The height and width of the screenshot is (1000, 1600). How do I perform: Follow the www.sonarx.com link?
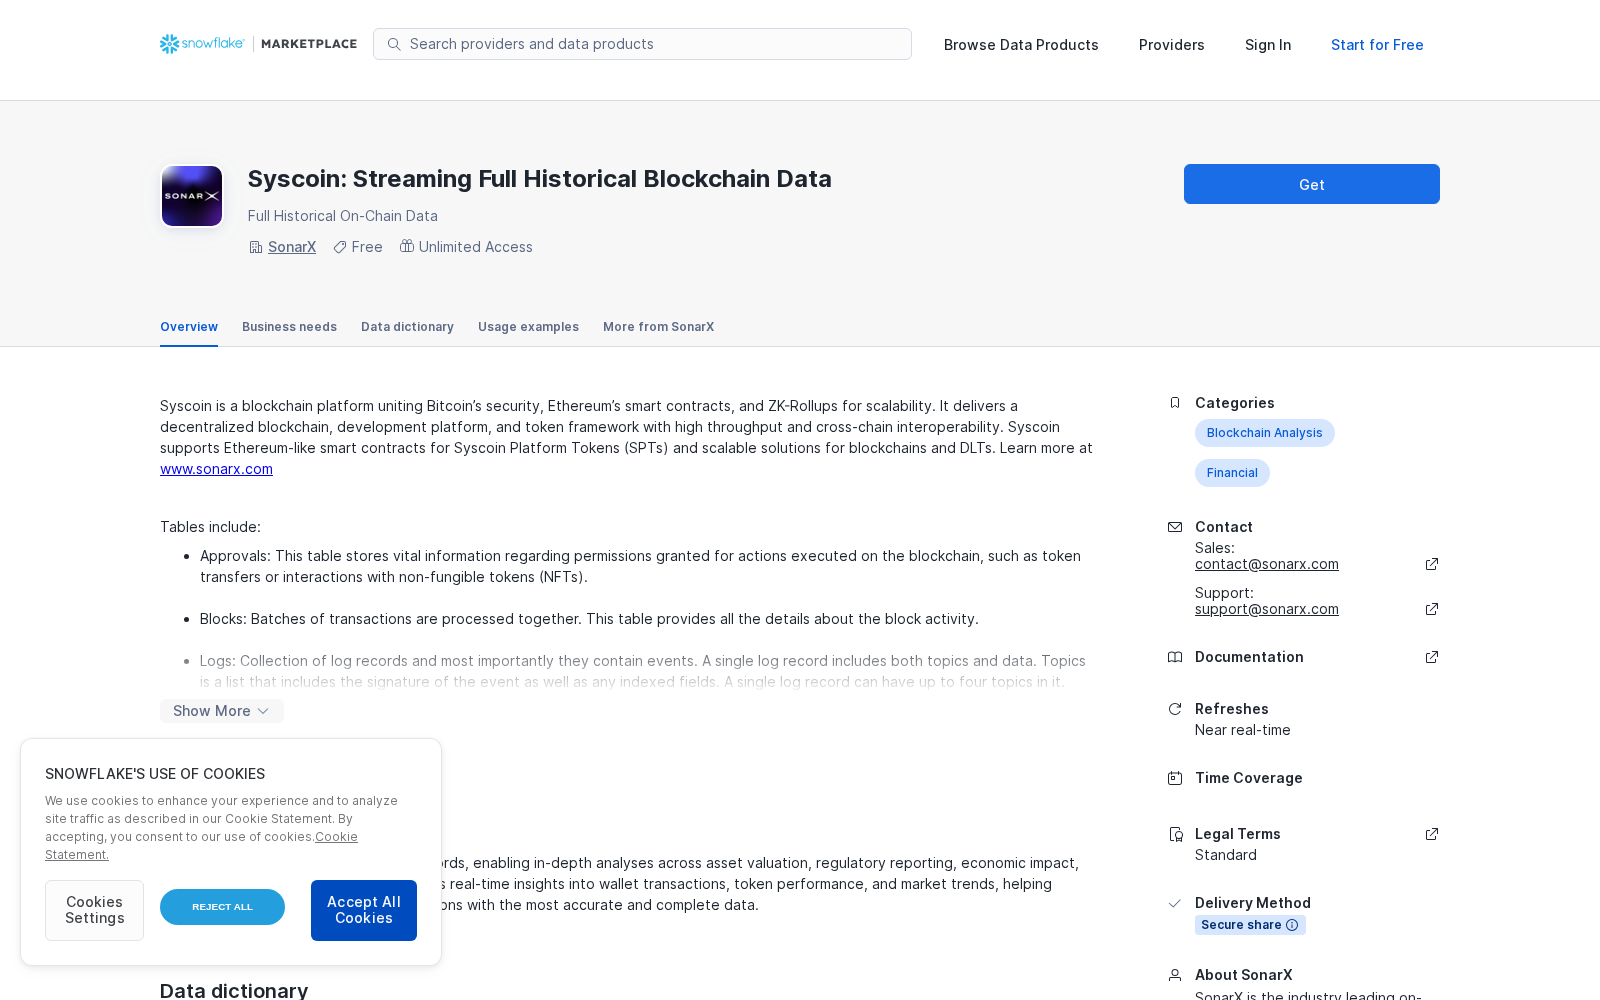[x=216, y=469]
